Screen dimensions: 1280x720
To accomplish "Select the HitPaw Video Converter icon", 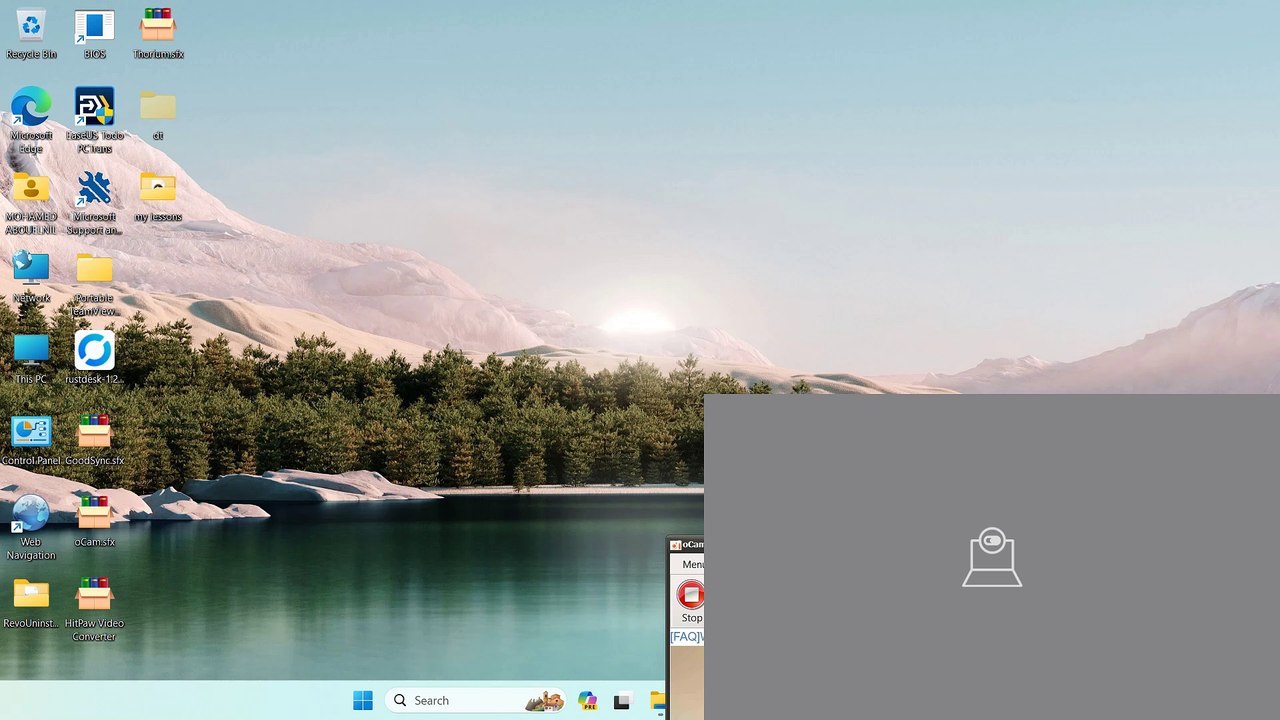I will (94, 609).
